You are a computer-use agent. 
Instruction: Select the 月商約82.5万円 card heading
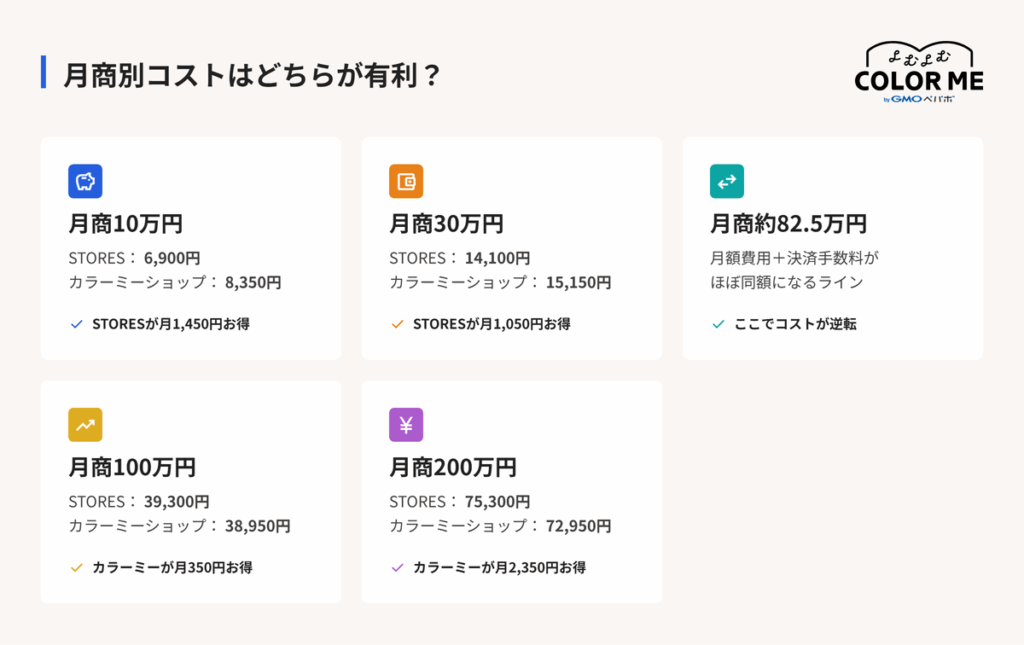pos(788,223)
